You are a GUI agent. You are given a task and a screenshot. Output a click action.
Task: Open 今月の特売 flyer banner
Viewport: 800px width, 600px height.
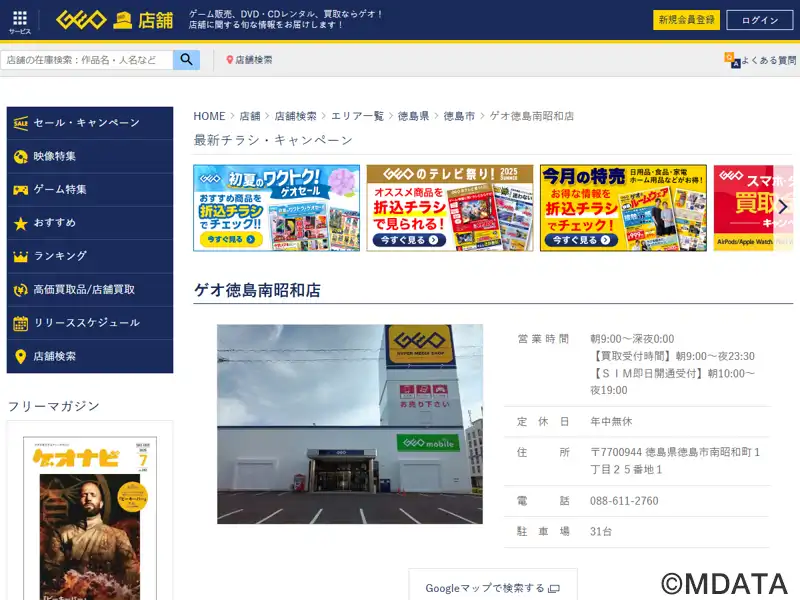(623, 208)
